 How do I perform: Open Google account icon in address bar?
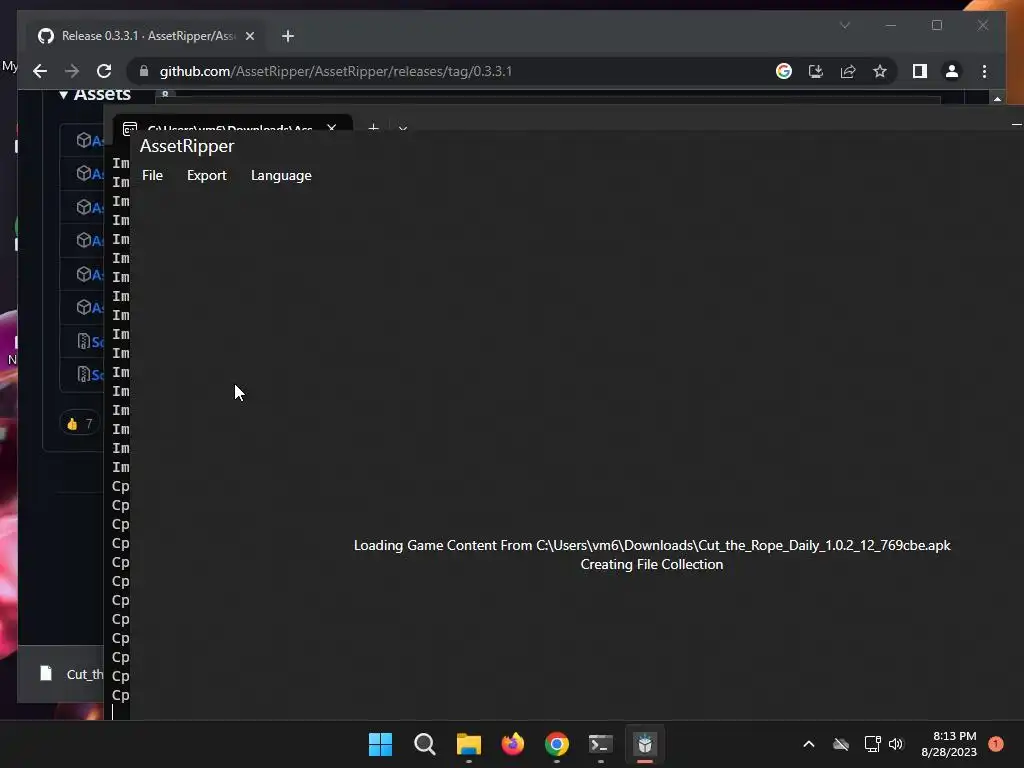pos(784,71)
